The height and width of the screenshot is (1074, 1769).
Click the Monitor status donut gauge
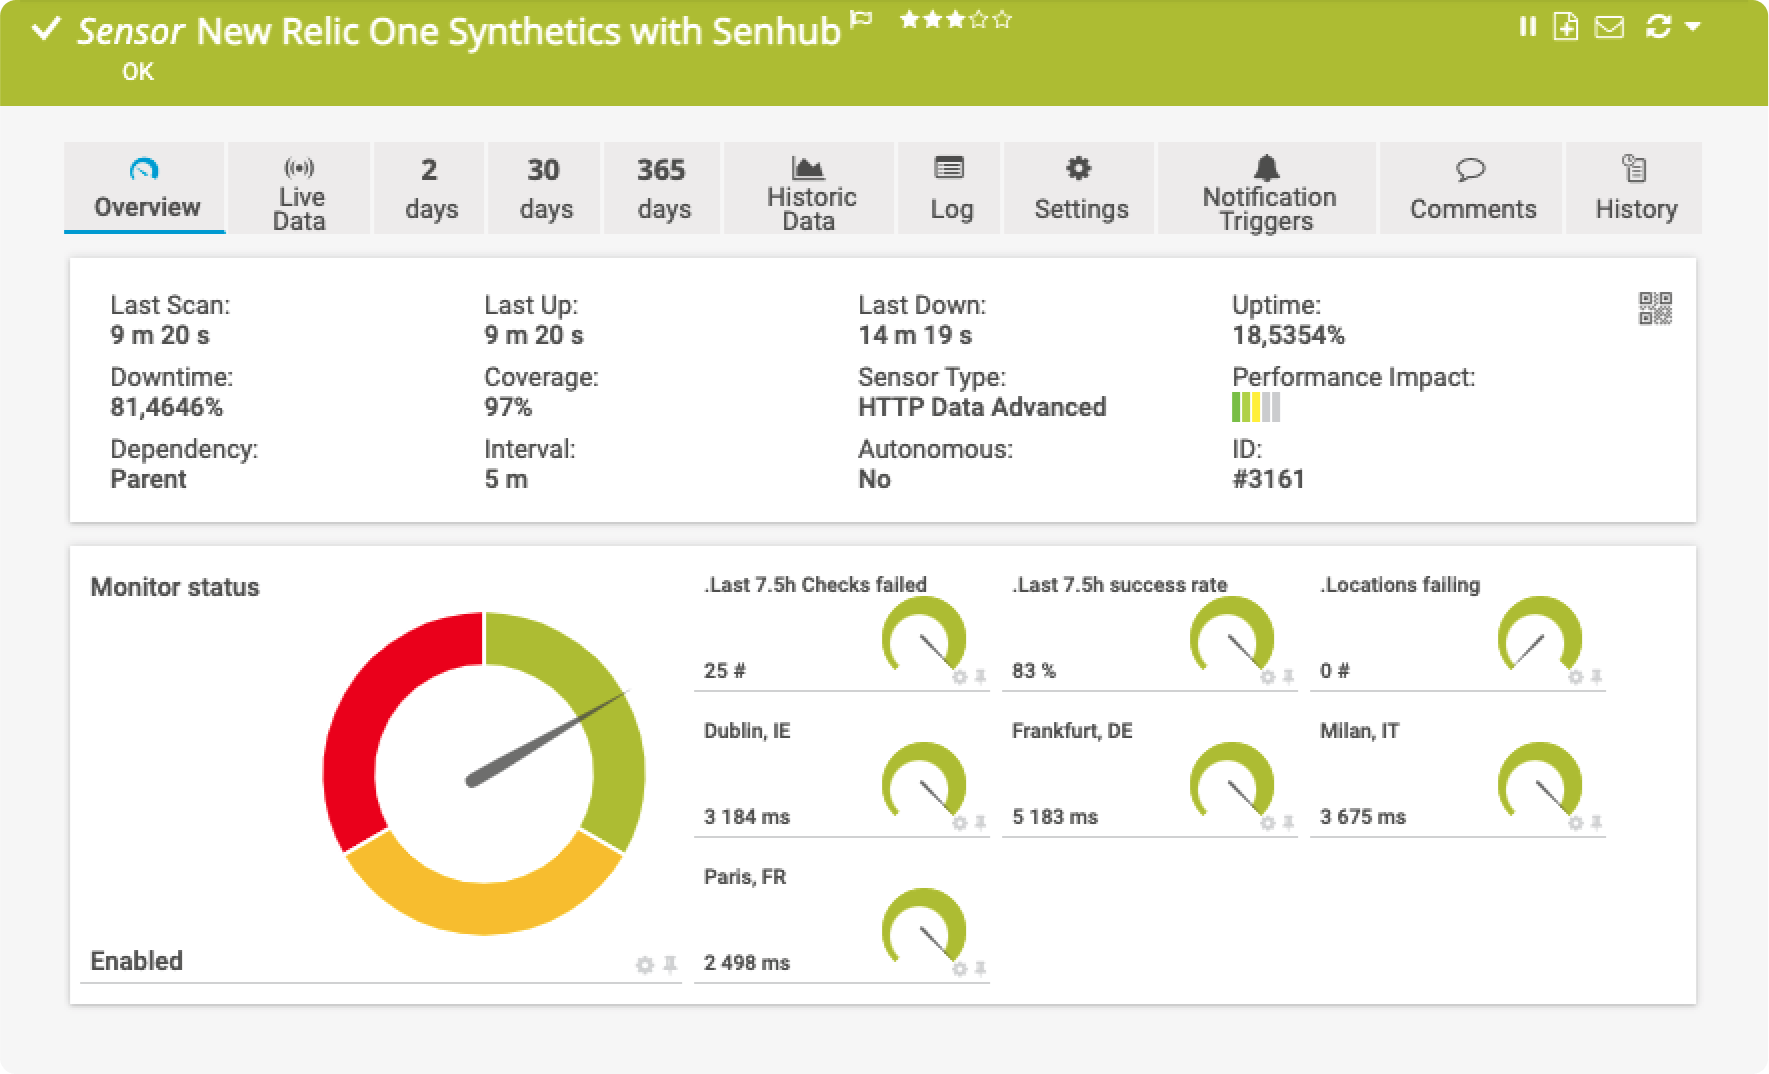(x=484, y=773)
